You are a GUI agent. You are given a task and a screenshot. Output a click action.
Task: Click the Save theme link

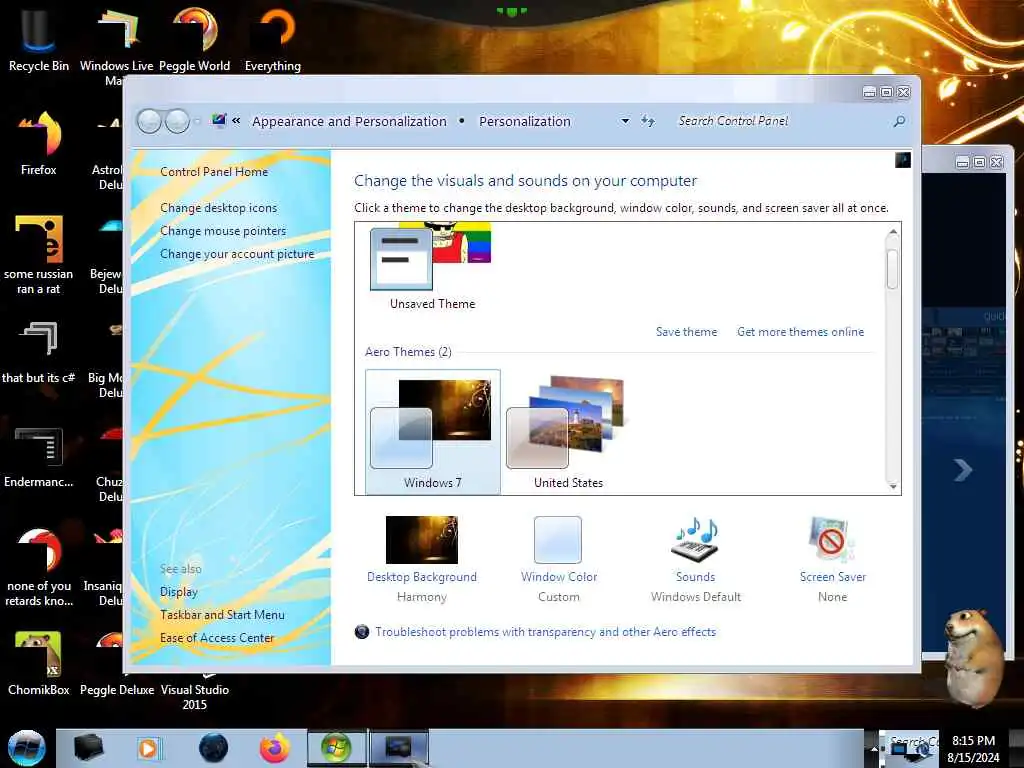point(686,332)
